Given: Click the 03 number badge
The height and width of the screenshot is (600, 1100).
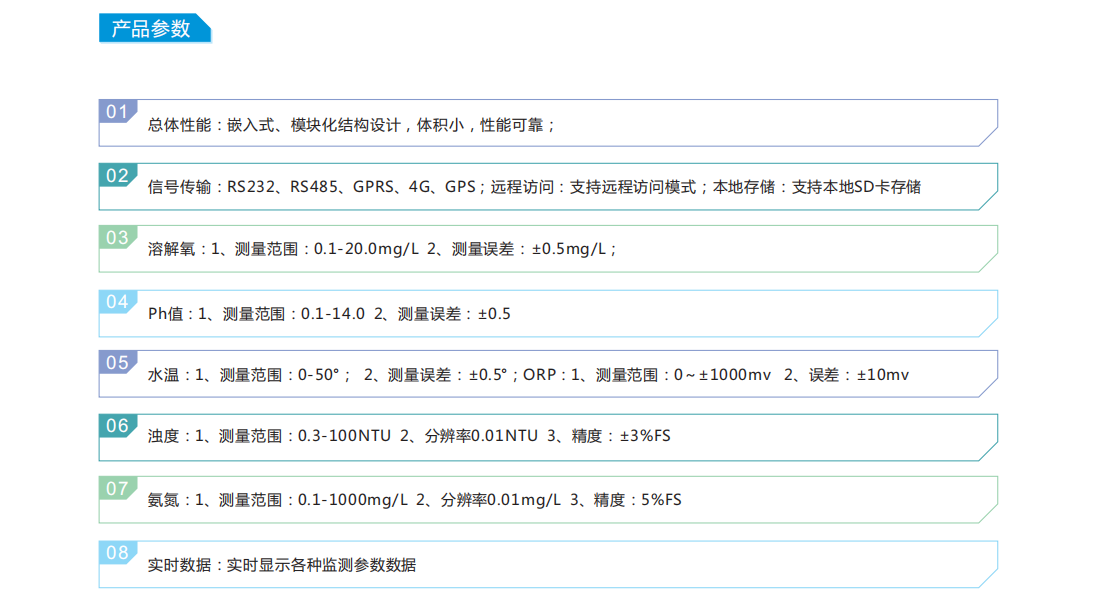Looking at the screenshot, I should 117,237.
